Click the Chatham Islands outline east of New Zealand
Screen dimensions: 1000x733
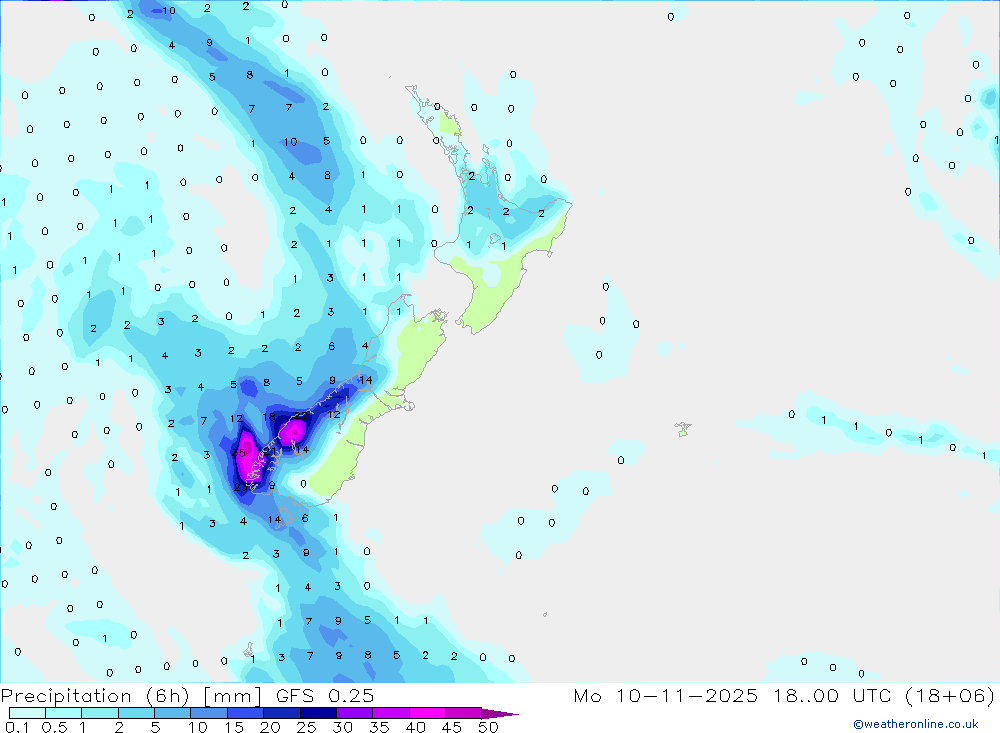click(x=683, y=429)
